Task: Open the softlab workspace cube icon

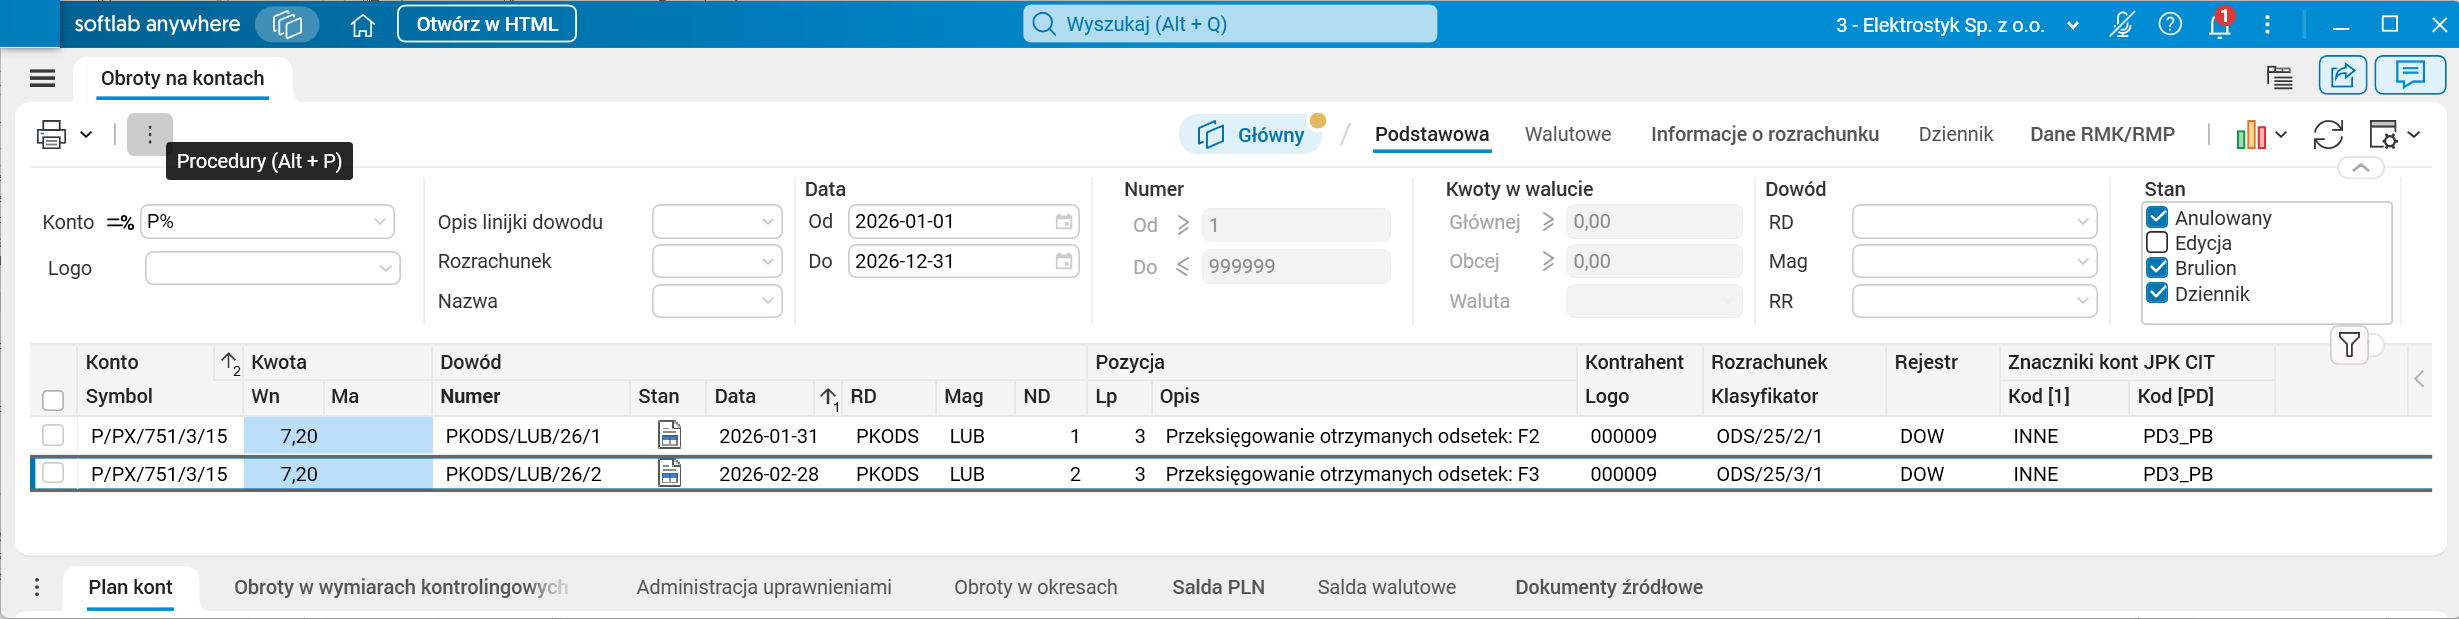Action: (287, 24)
